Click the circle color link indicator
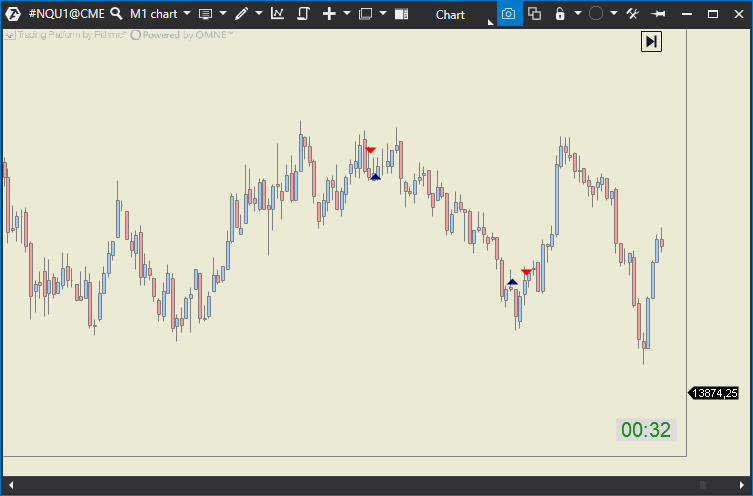This screenshot has height=496, width=753. [596, 13]
